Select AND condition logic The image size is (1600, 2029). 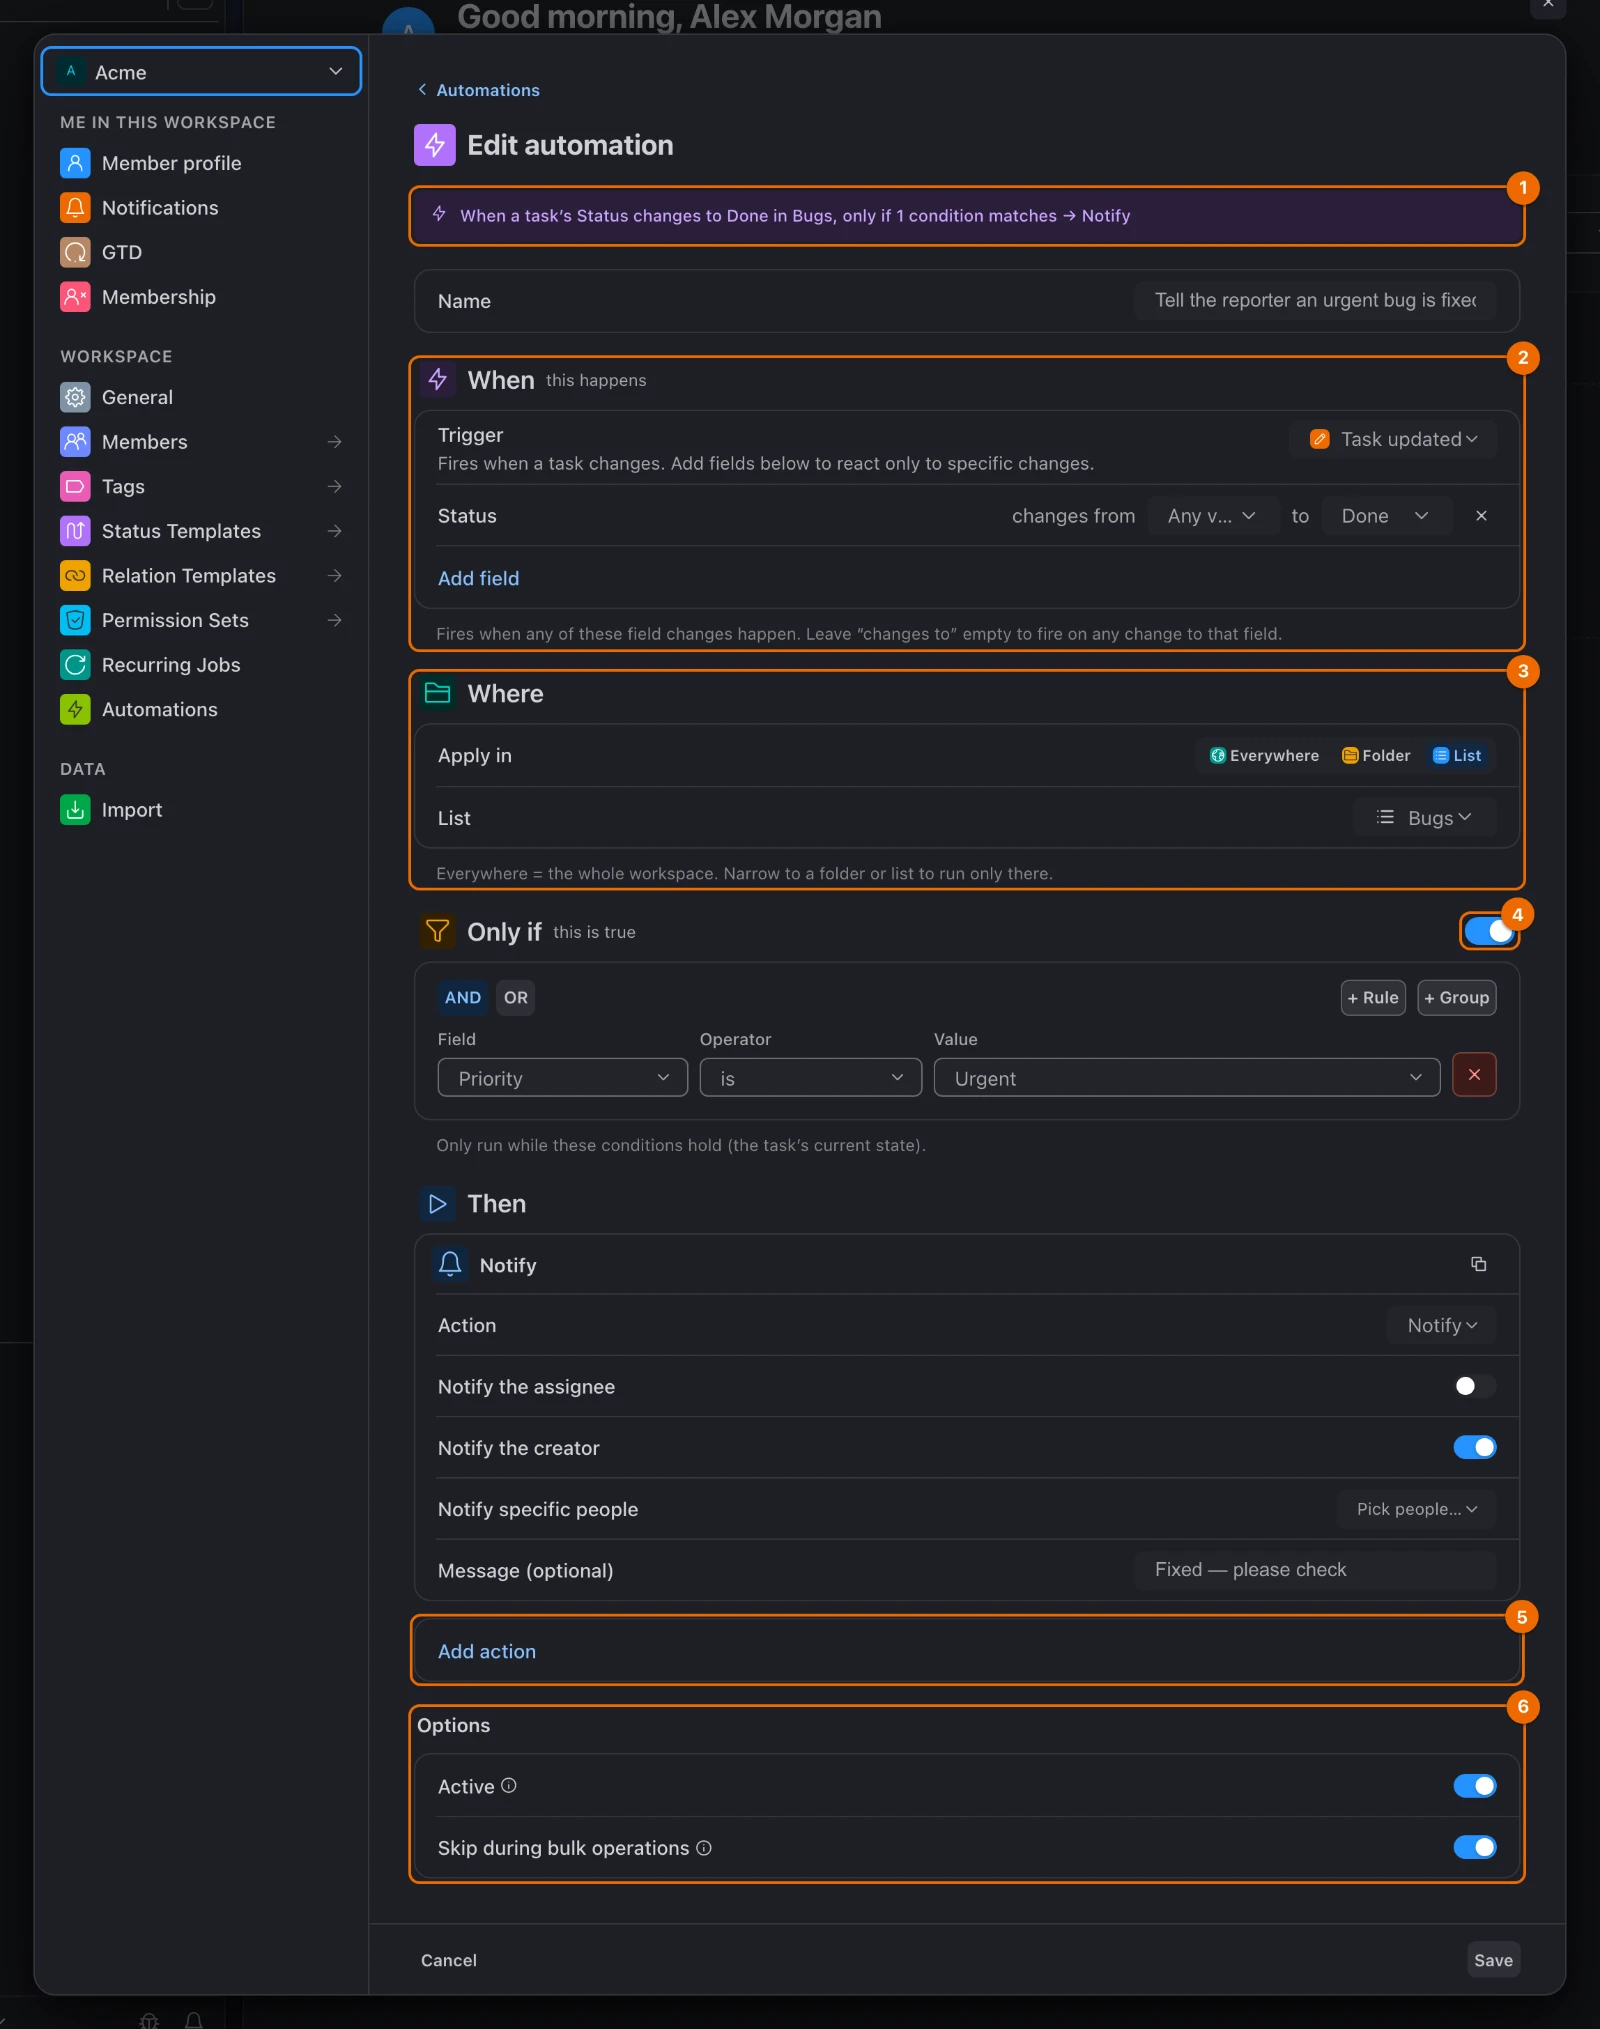tap(462, 997)
